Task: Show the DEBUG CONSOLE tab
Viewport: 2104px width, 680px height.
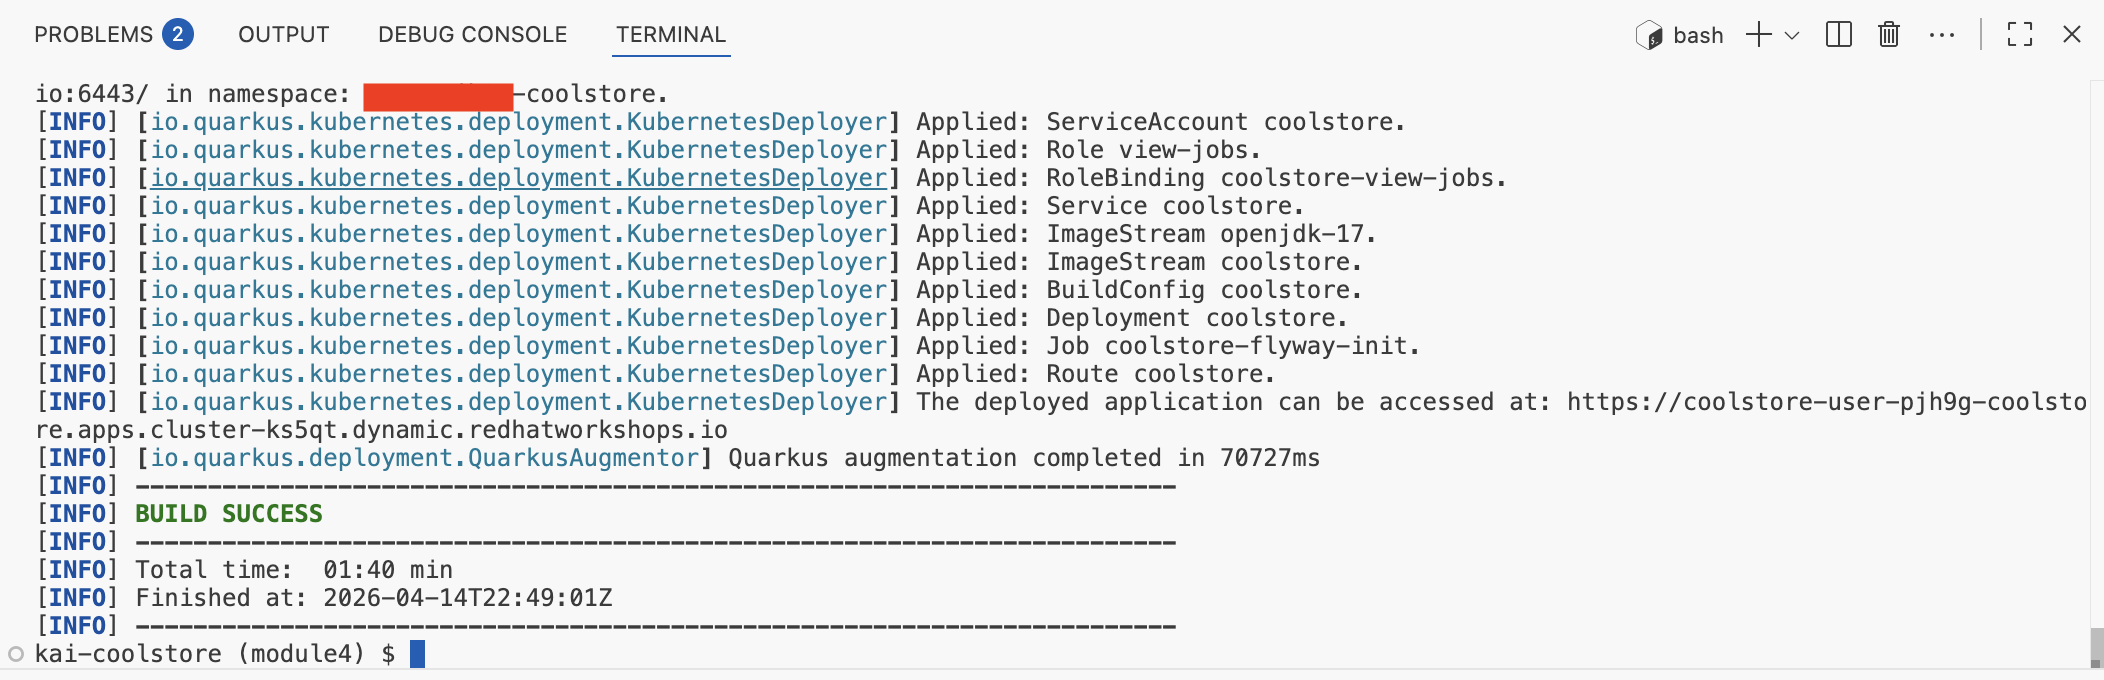Action: pyautogui.click(x=472, y=35)
